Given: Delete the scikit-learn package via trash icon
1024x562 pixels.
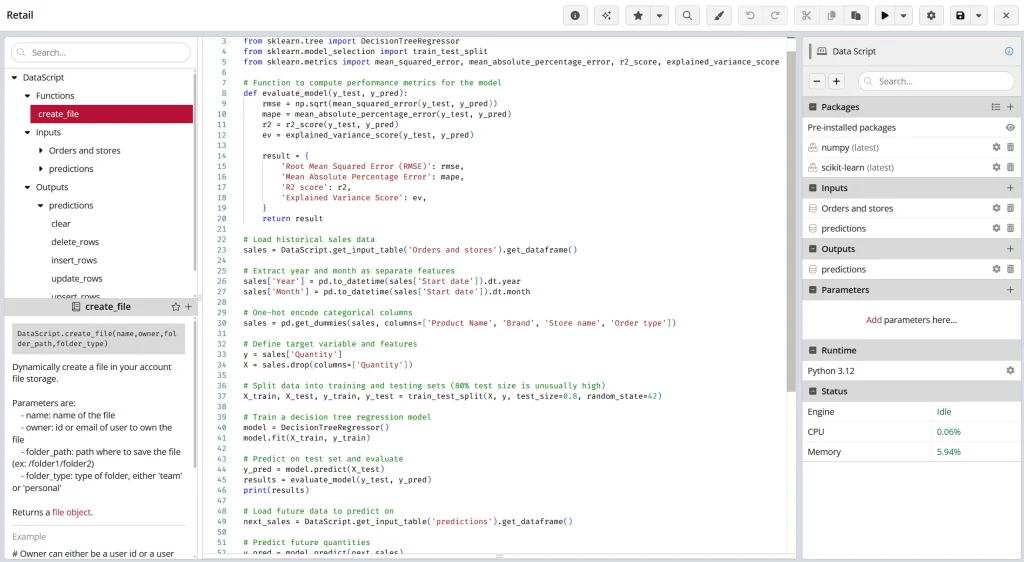Looking at the screenshot, I should coord(1010,167).
